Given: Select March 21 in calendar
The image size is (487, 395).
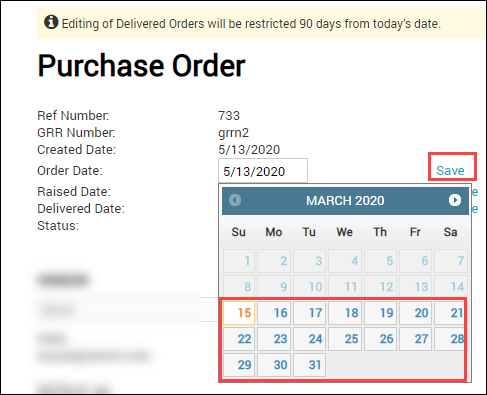Looking at the screenshot, I should click(x=450, y=313).
